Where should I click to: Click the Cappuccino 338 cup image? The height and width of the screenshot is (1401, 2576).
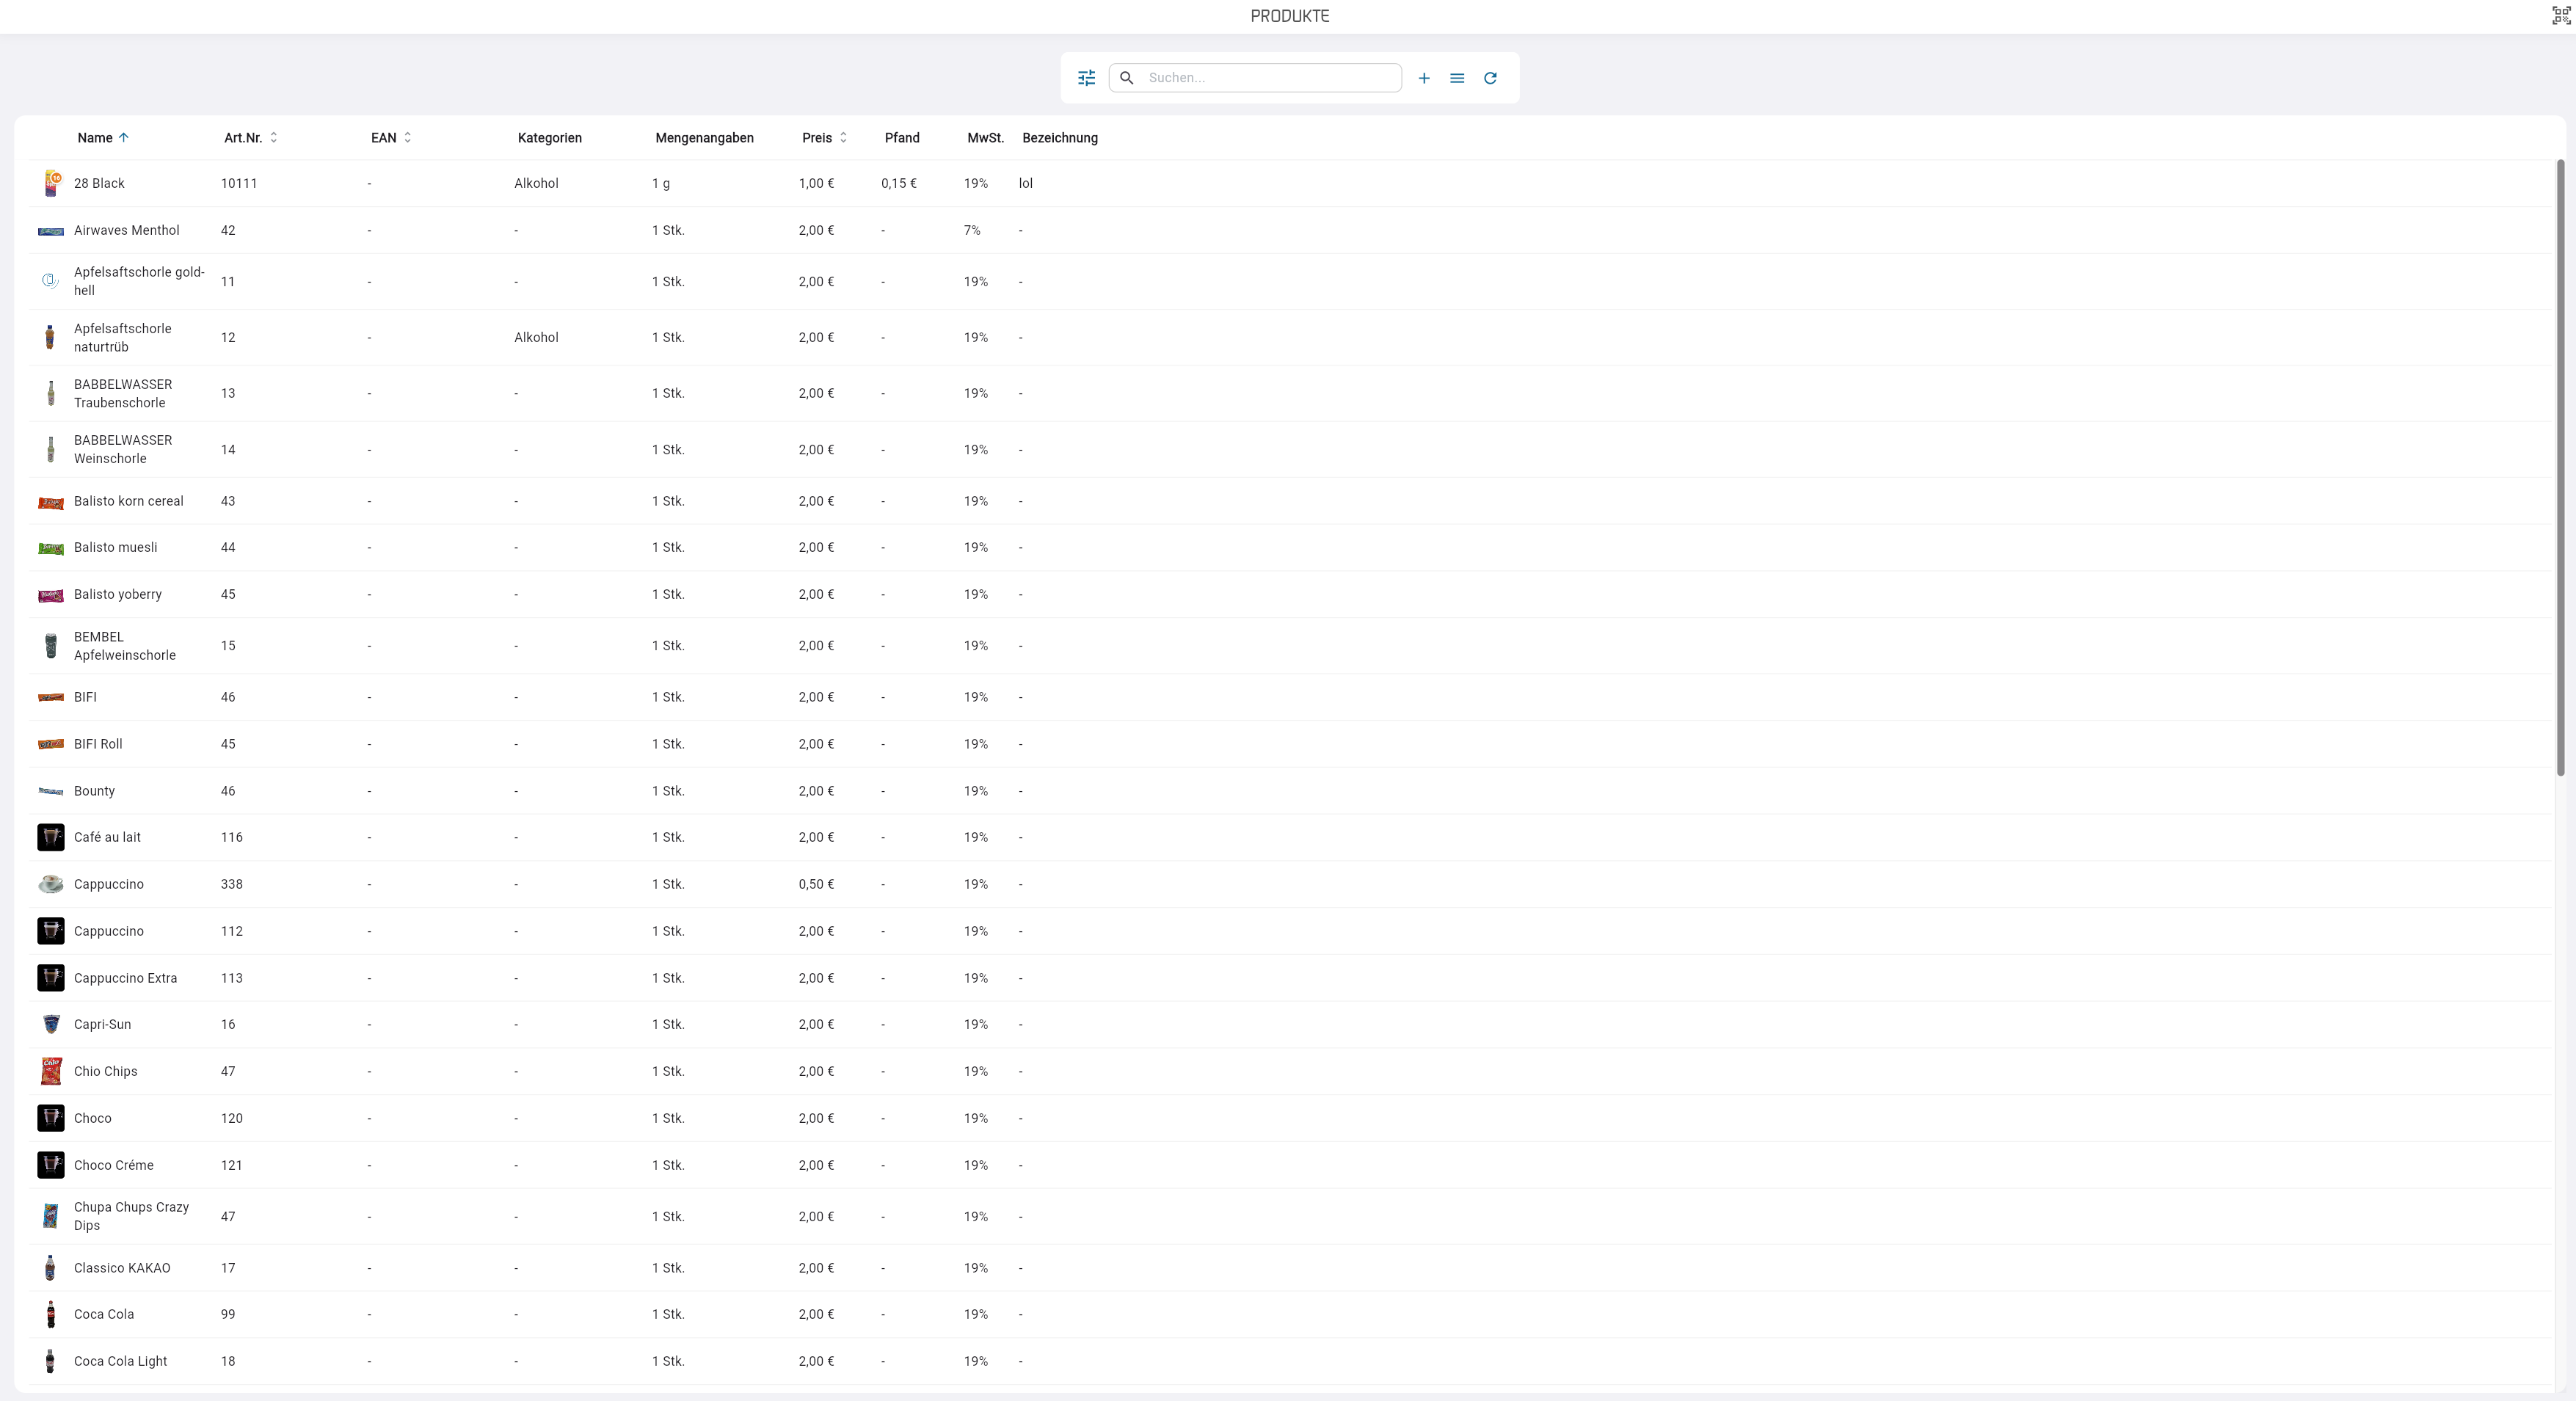pos(51,884)
